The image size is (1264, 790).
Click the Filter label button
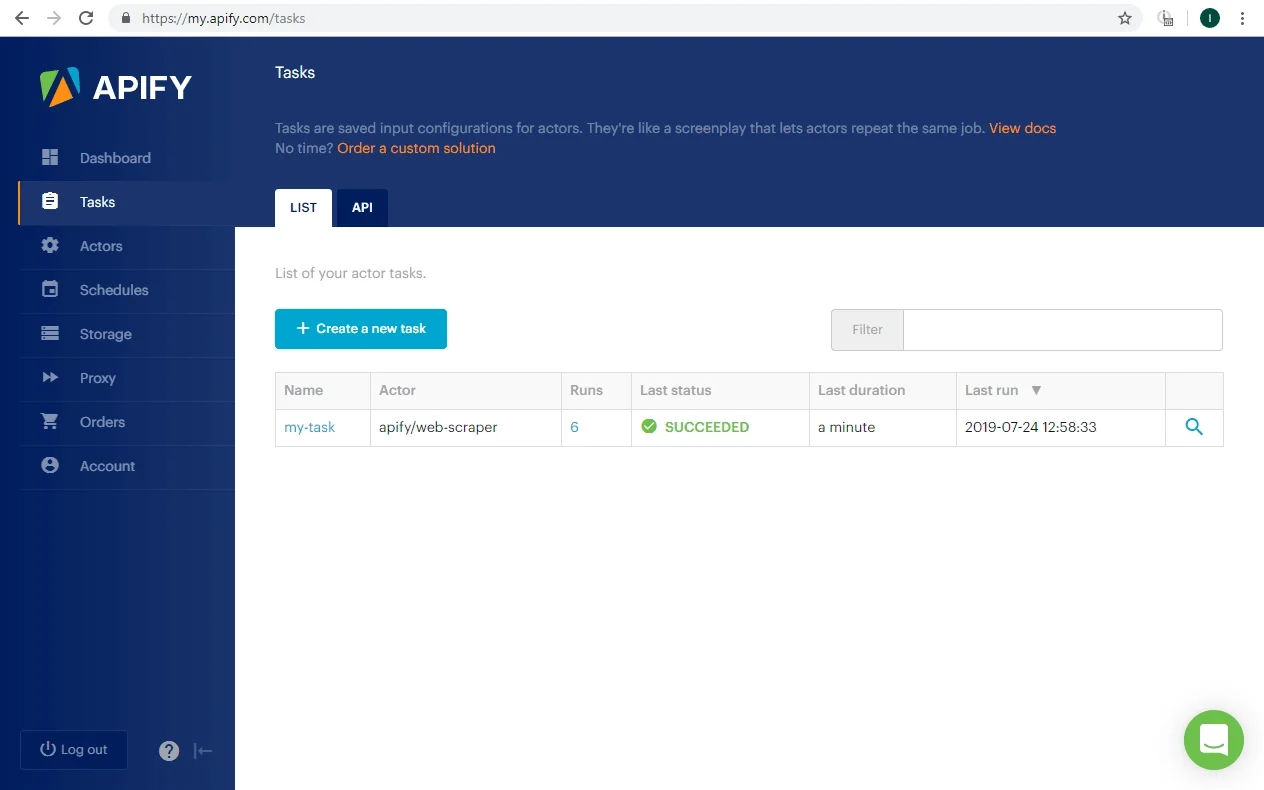click(867, 330)
